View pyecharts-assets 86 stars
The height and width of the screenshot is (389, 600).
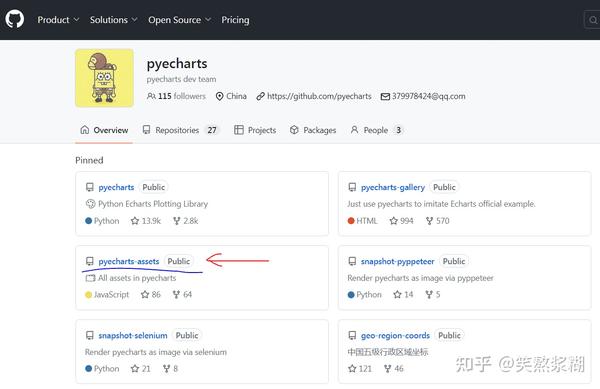(151, 295)
